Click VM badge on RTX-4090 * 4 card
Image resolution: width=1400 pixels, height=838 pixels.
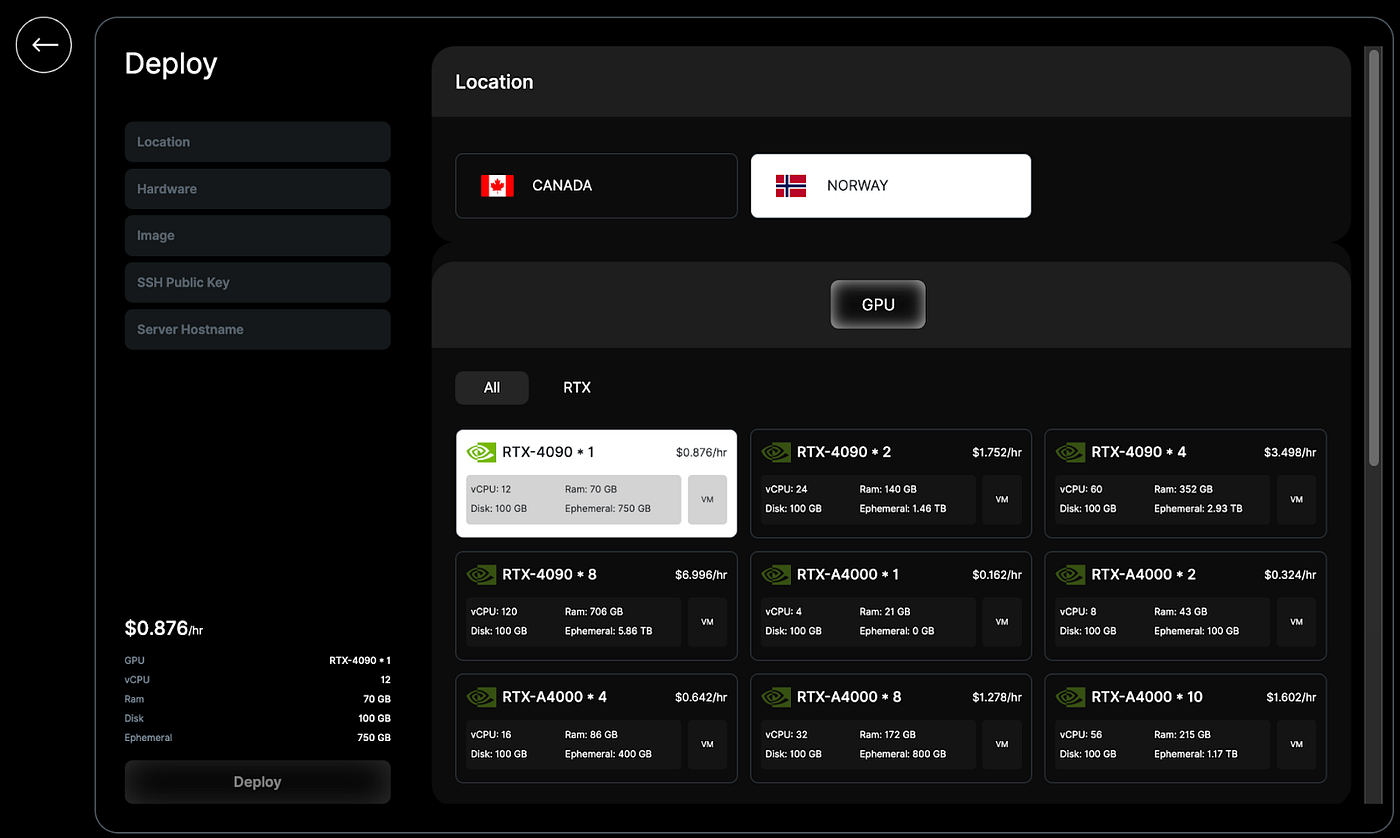[1296, 499]
